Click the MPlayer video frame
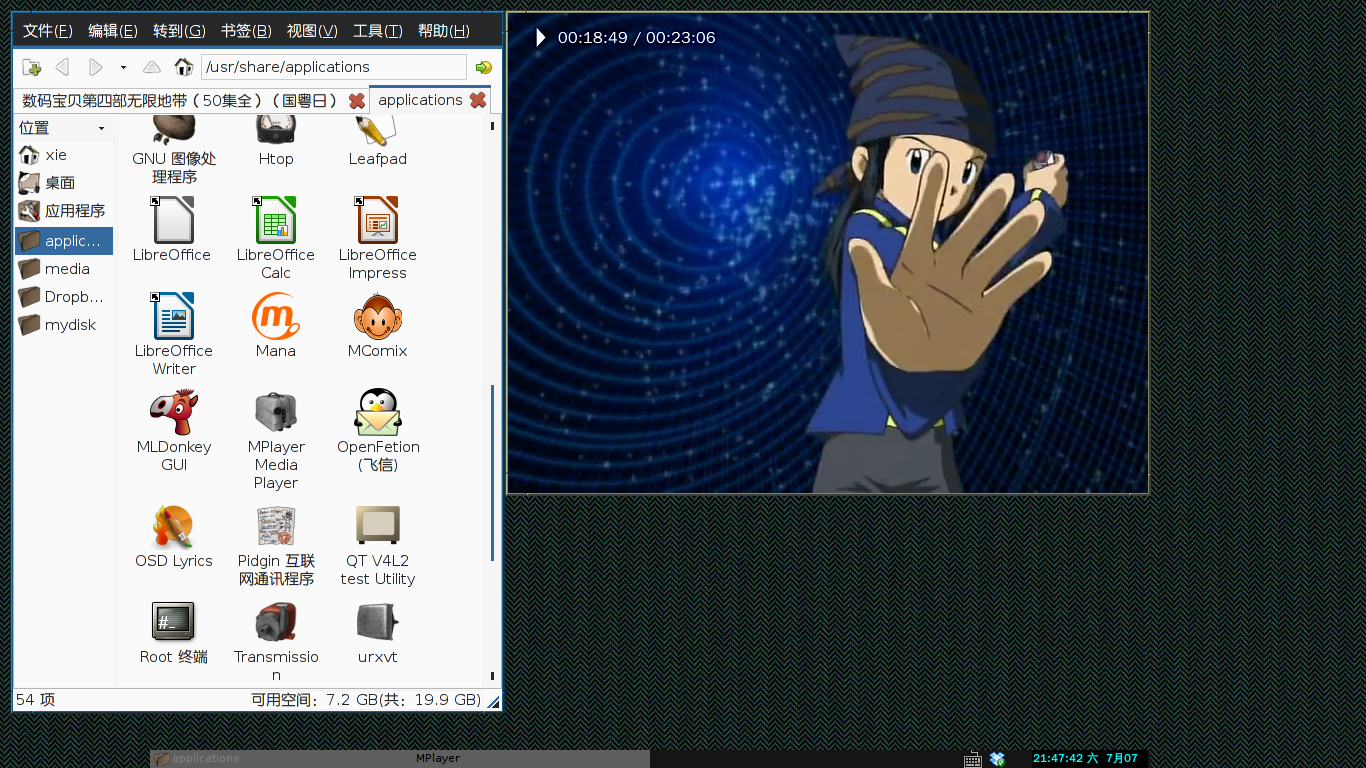Screen dimensions: 1366x768 coord(828,253)
